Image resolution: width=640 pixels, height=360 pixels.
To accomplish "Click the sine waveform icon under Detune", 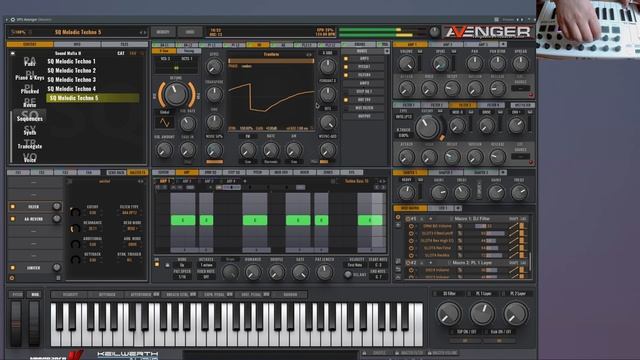I will (164, 122).
